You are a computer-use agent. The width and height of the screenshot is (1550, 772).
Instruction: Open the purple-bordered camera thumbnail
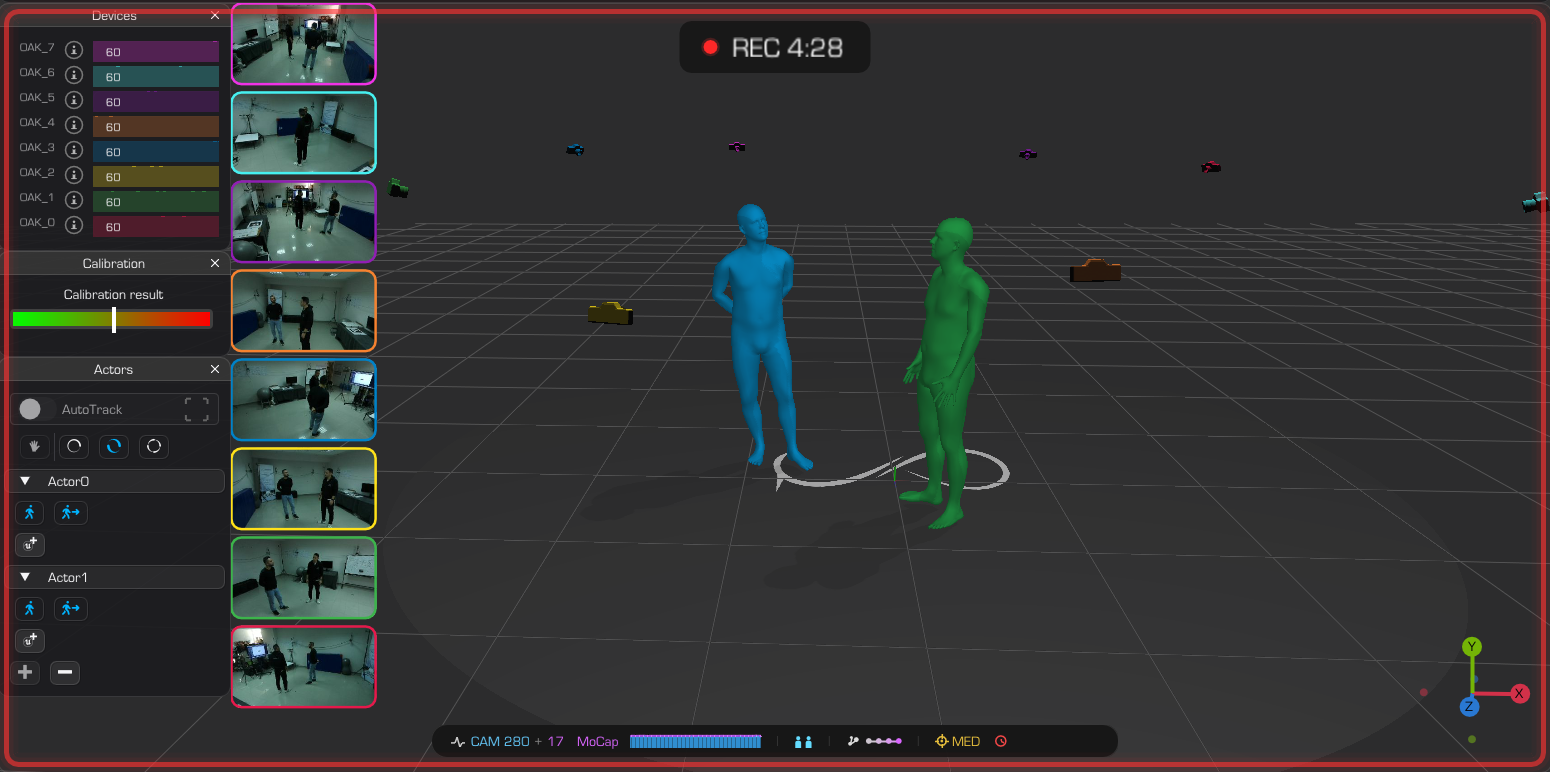tap(304, 222)
